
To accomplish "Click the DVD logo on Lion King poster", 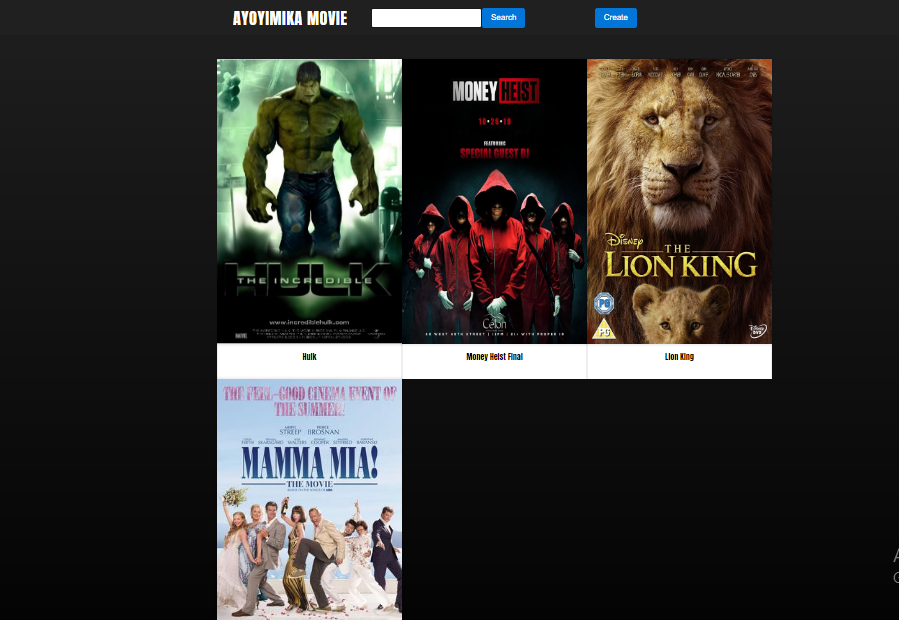I will [755, 329].
